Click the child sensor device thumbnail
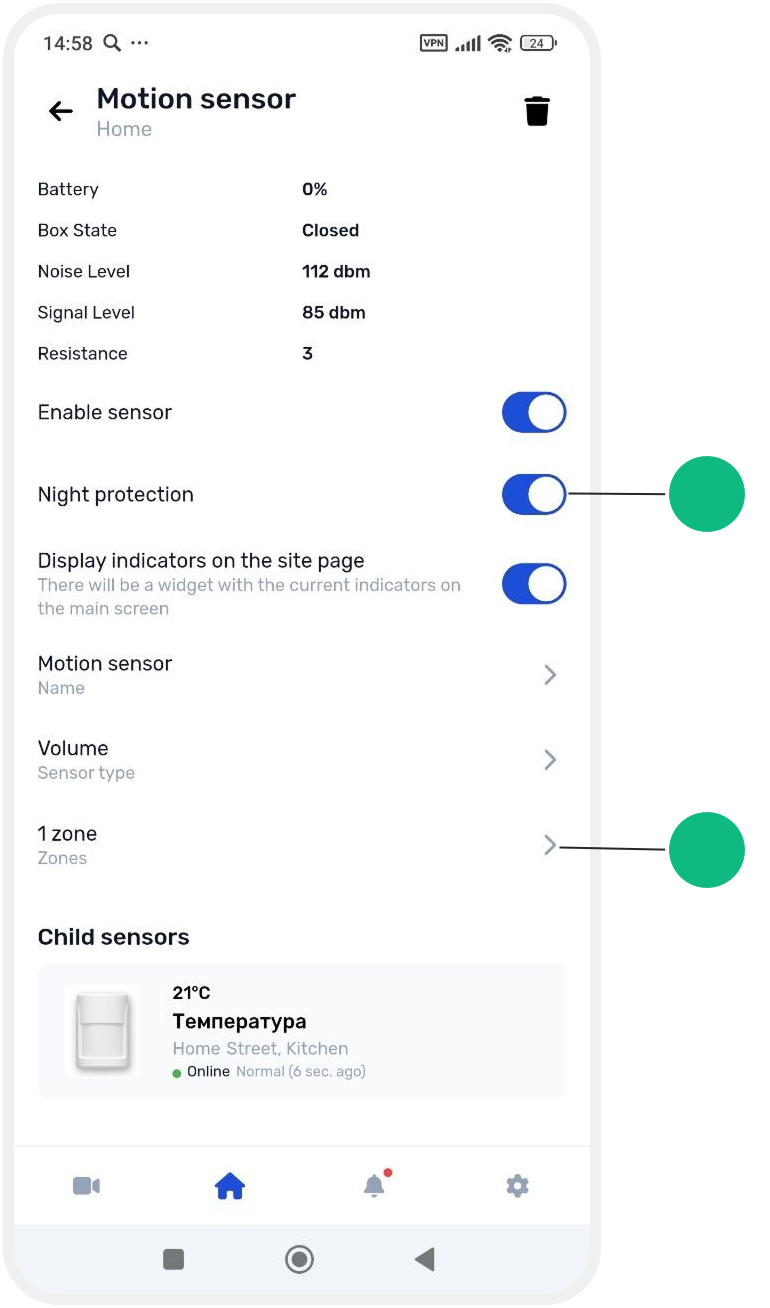Screen dimensions: 770x1308 102,1031
